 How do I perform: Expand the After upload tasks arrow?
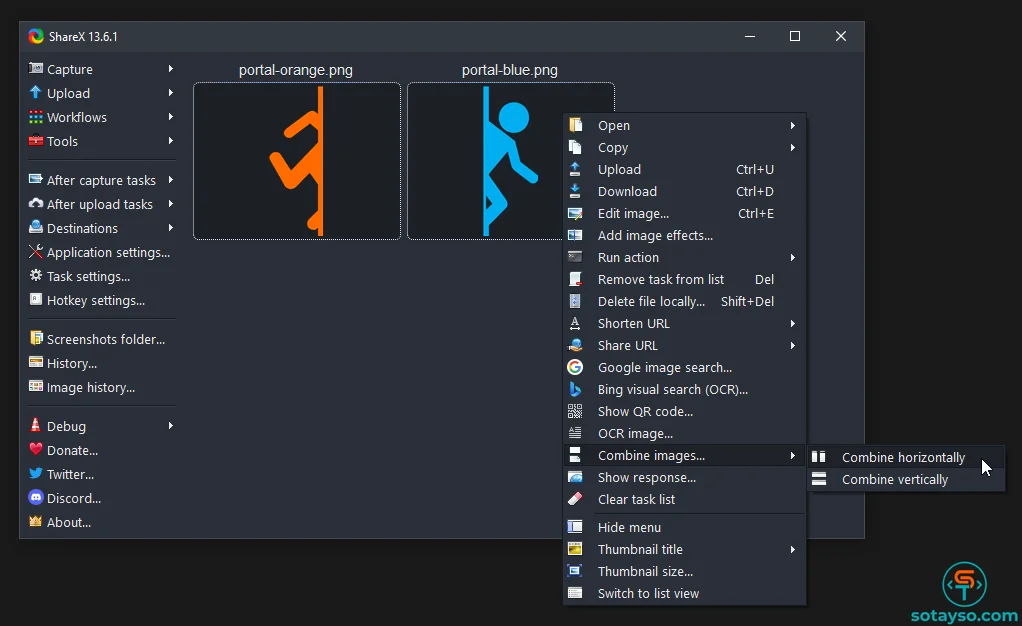tap(171, 203)
